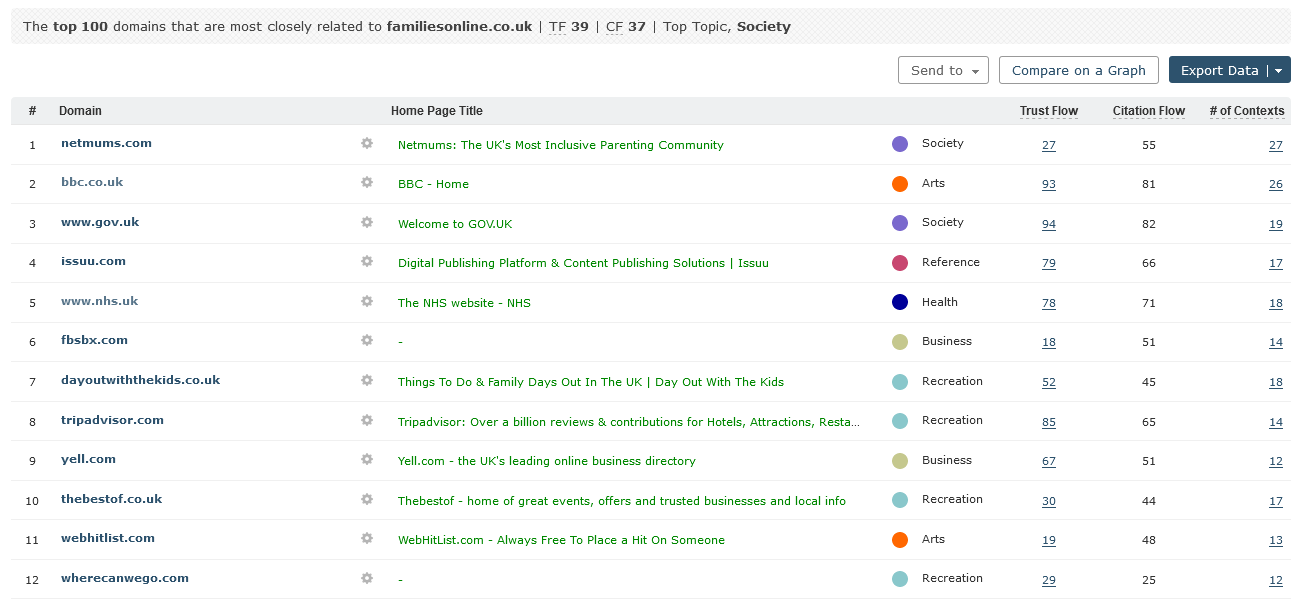Open The NHS website title link

[464, 303]
